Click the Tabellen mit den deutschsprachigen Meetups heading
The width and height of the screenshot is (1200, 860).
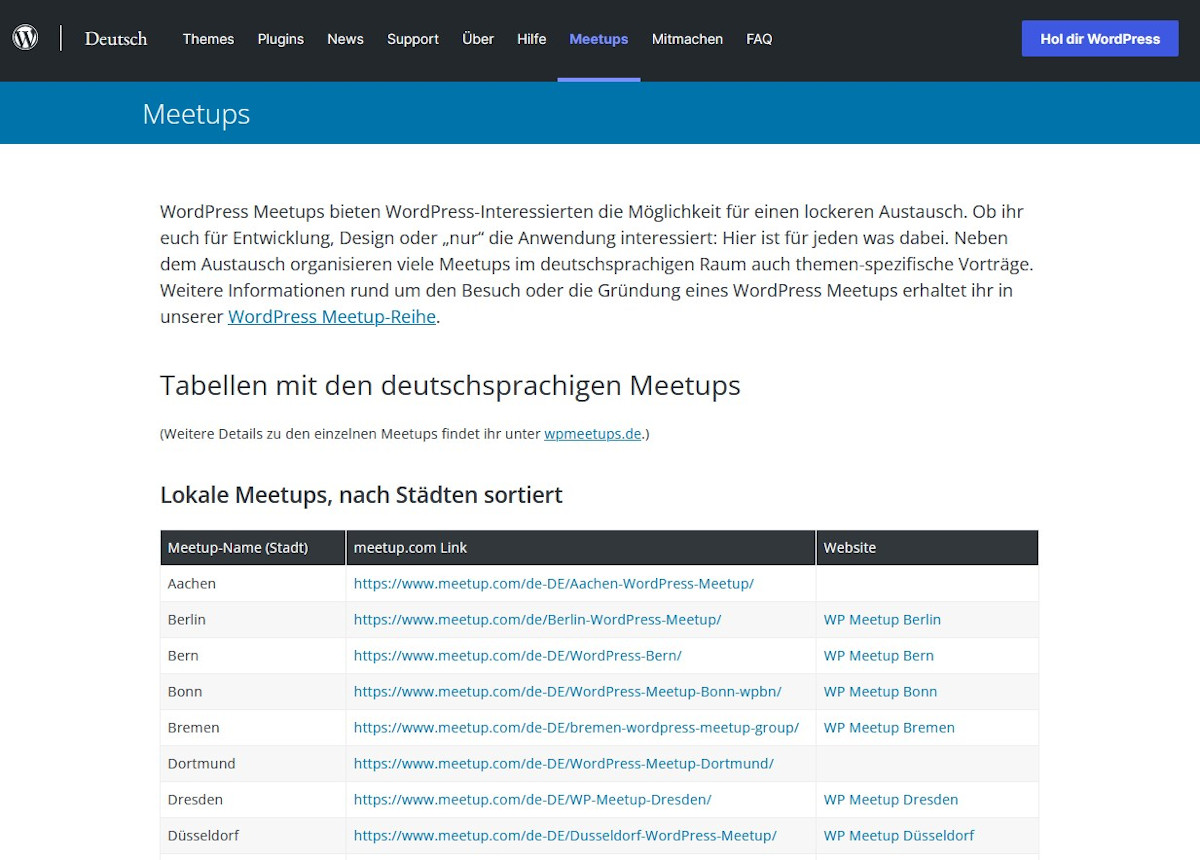pyautogui.click(x=450, y=386)
